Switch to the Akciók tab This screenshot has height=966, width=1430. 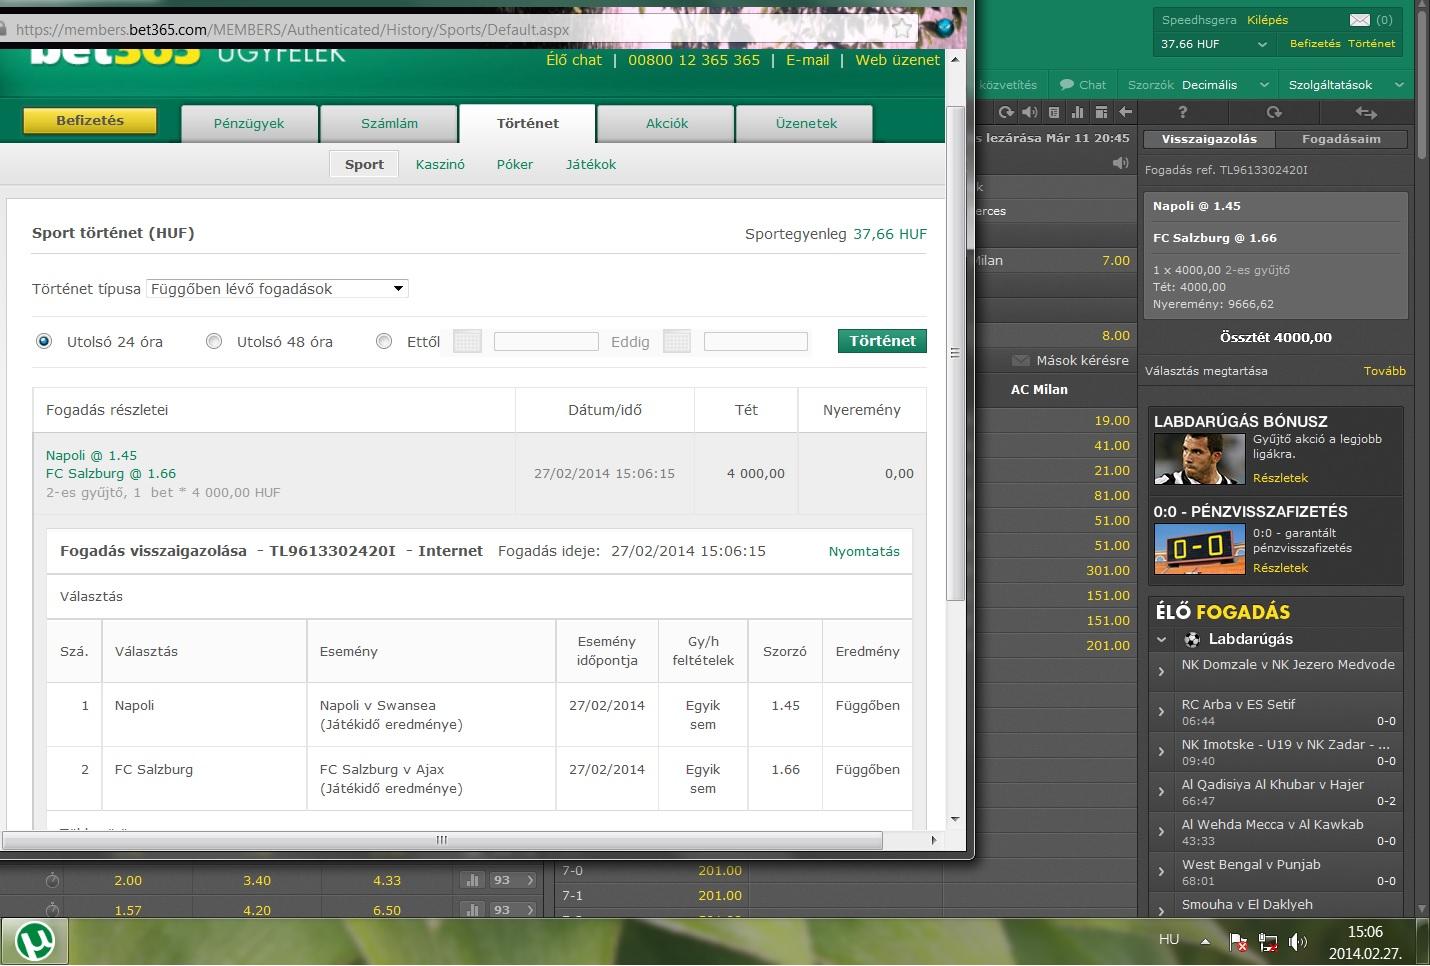(667, 123)
